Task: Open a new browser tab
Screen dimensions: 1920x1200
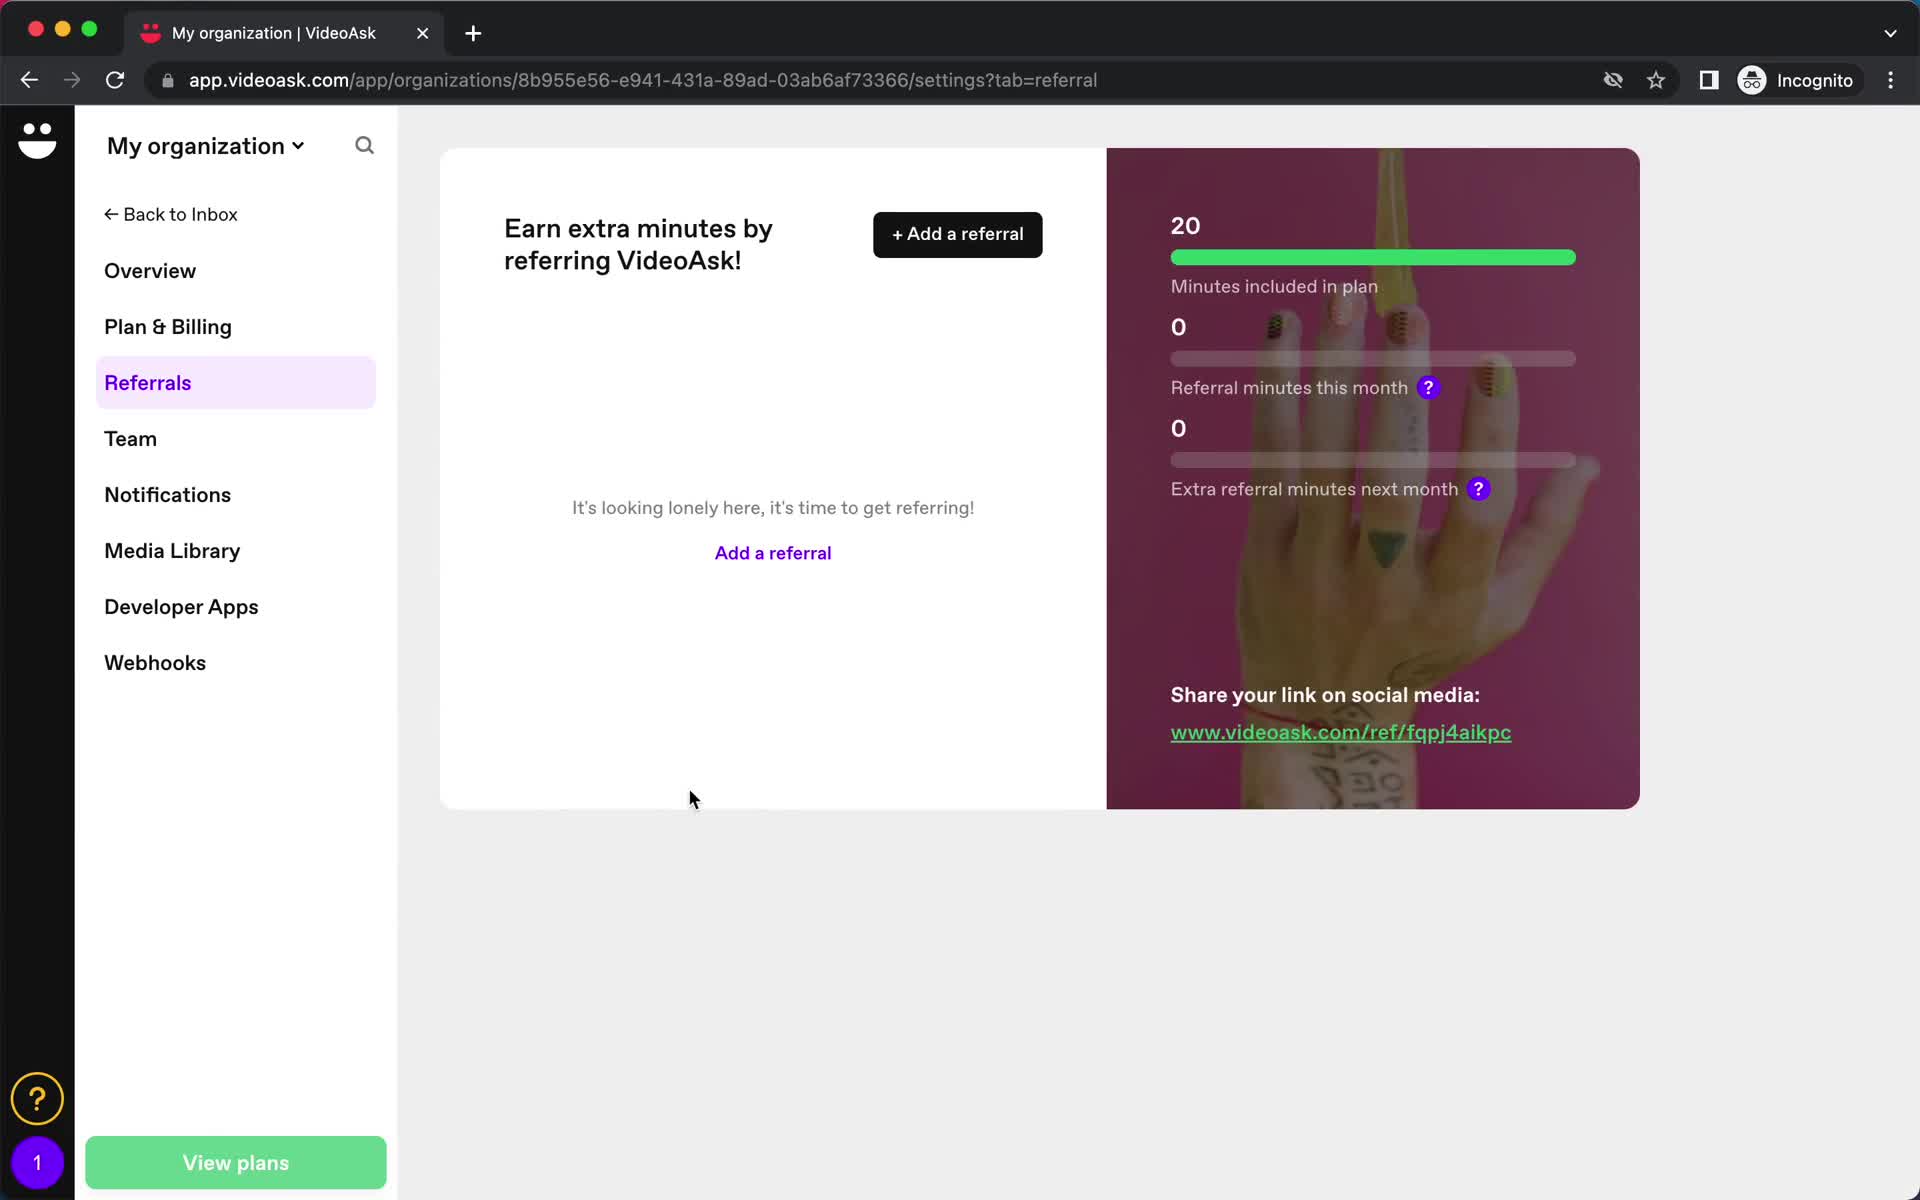Action: pyautogui.click(x=473, y=33)
